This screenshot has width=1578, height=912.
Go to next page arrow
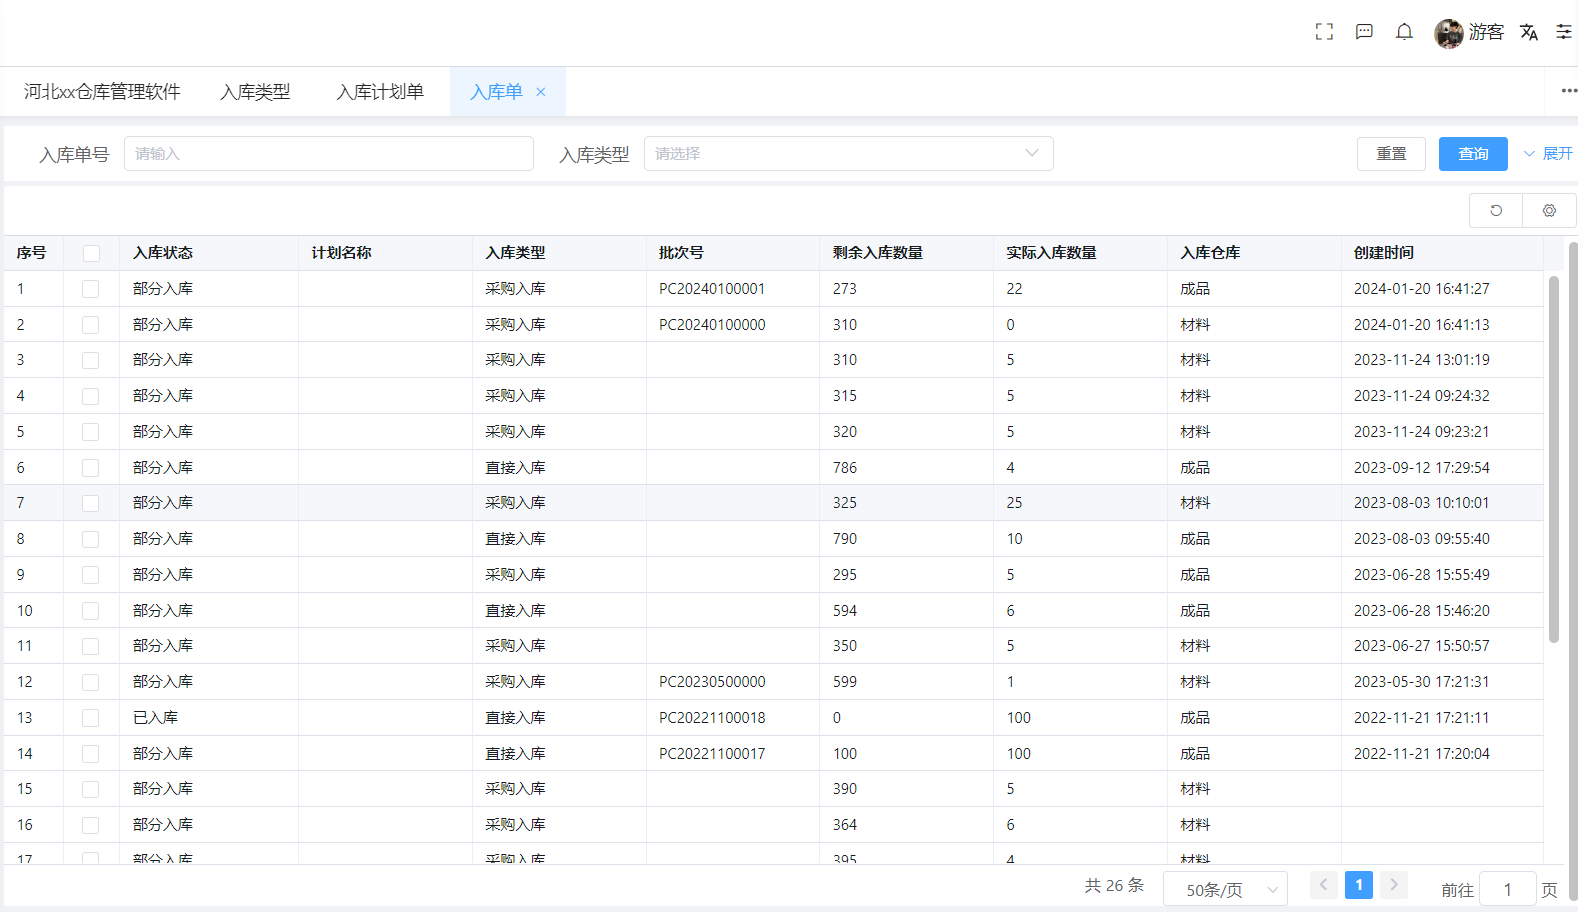[x=1394, y=885]
